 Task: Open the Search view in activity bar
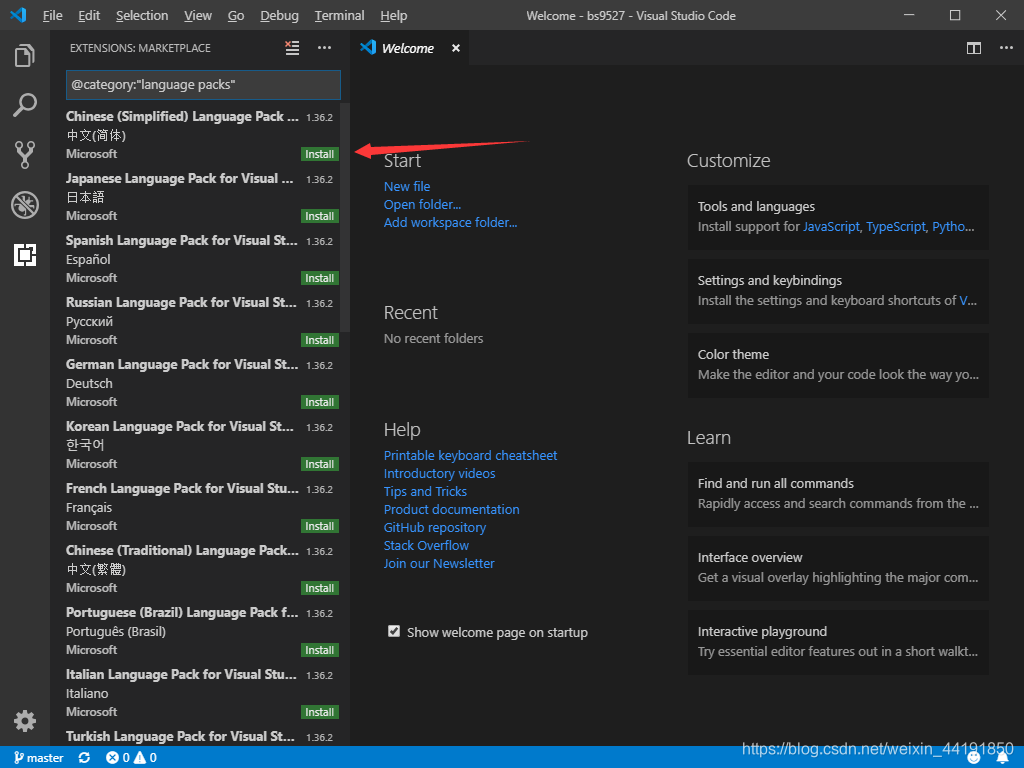25,105
